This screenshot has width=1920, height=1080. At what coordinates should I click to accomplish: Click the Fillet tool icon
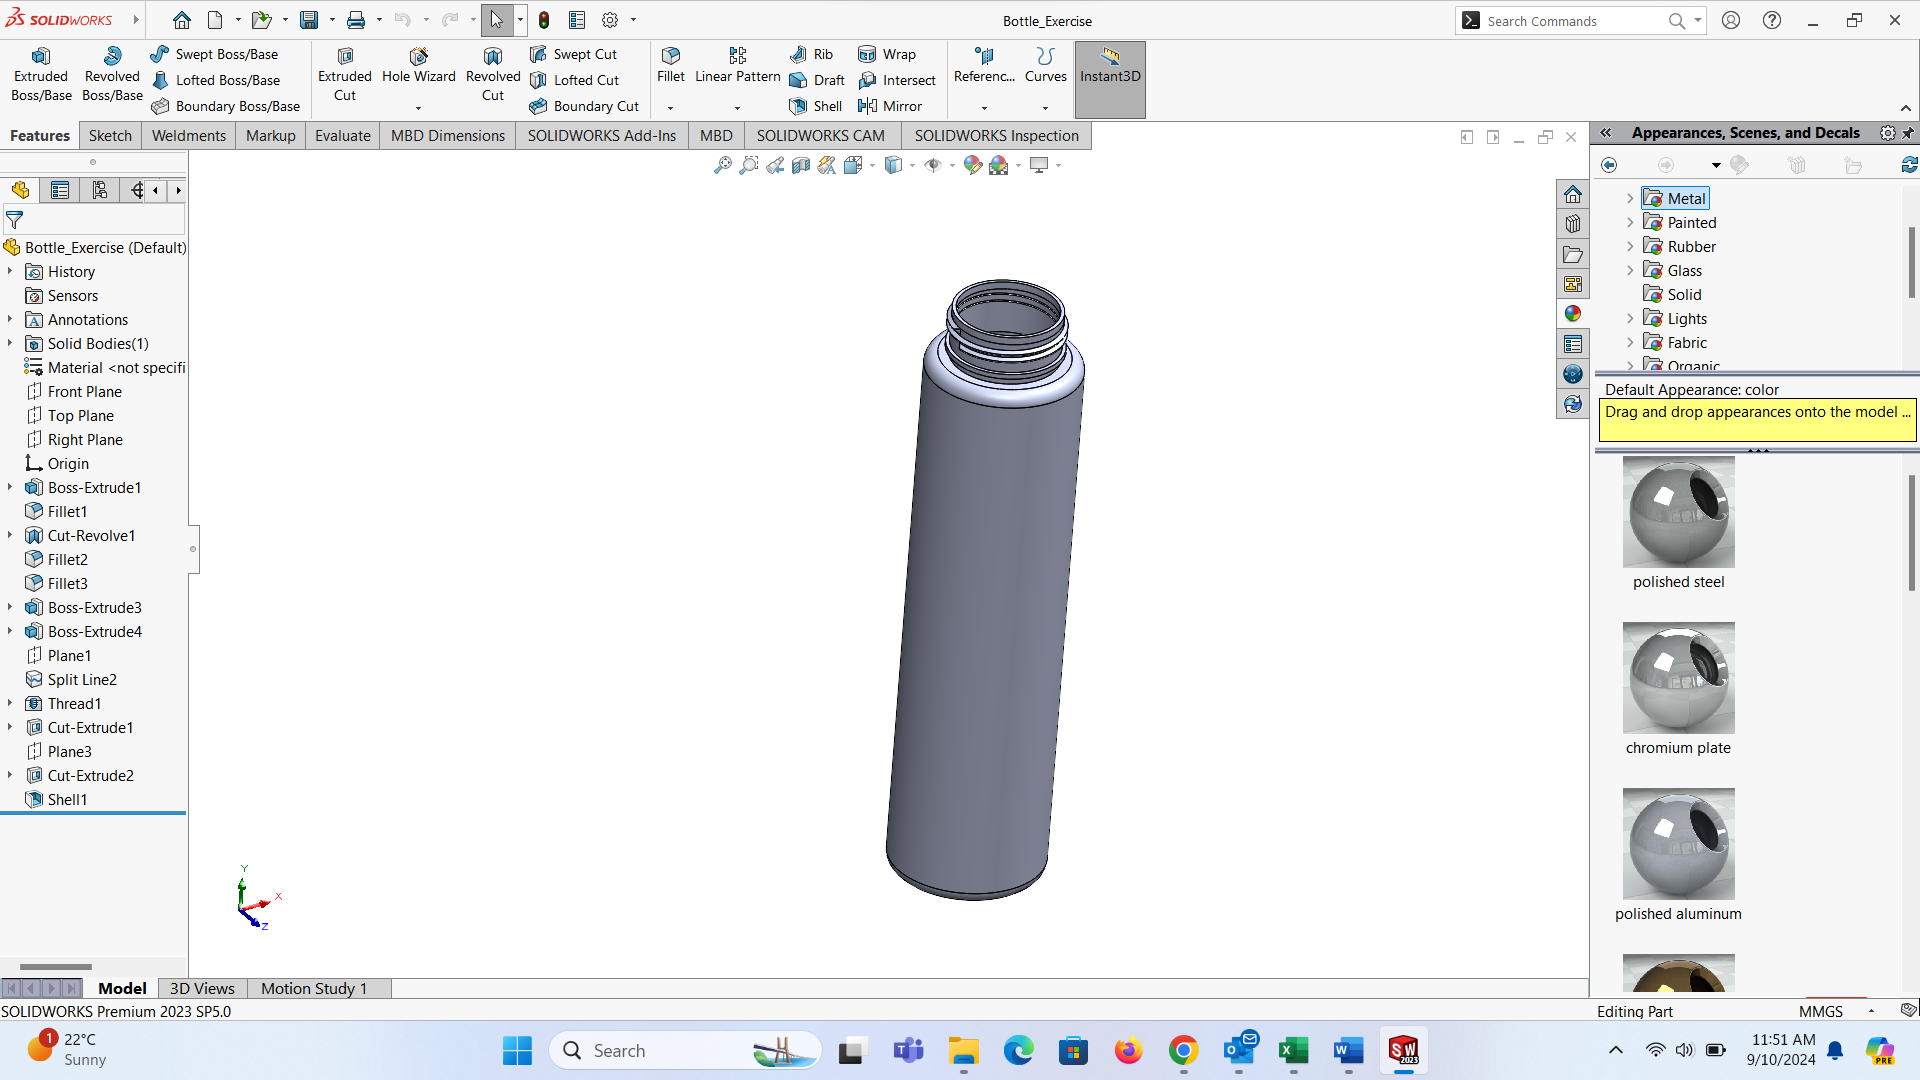[671, 57]
